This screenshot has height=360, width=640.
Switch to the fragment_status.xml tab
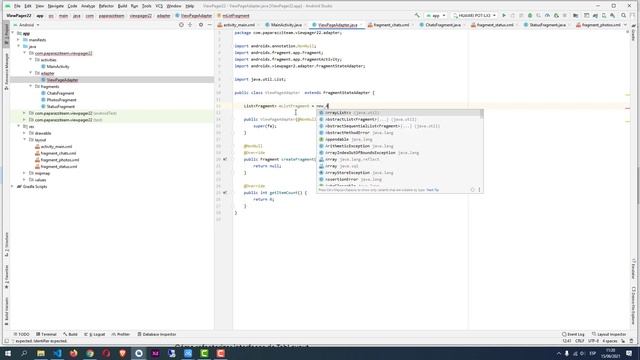[x=495, y=25]
